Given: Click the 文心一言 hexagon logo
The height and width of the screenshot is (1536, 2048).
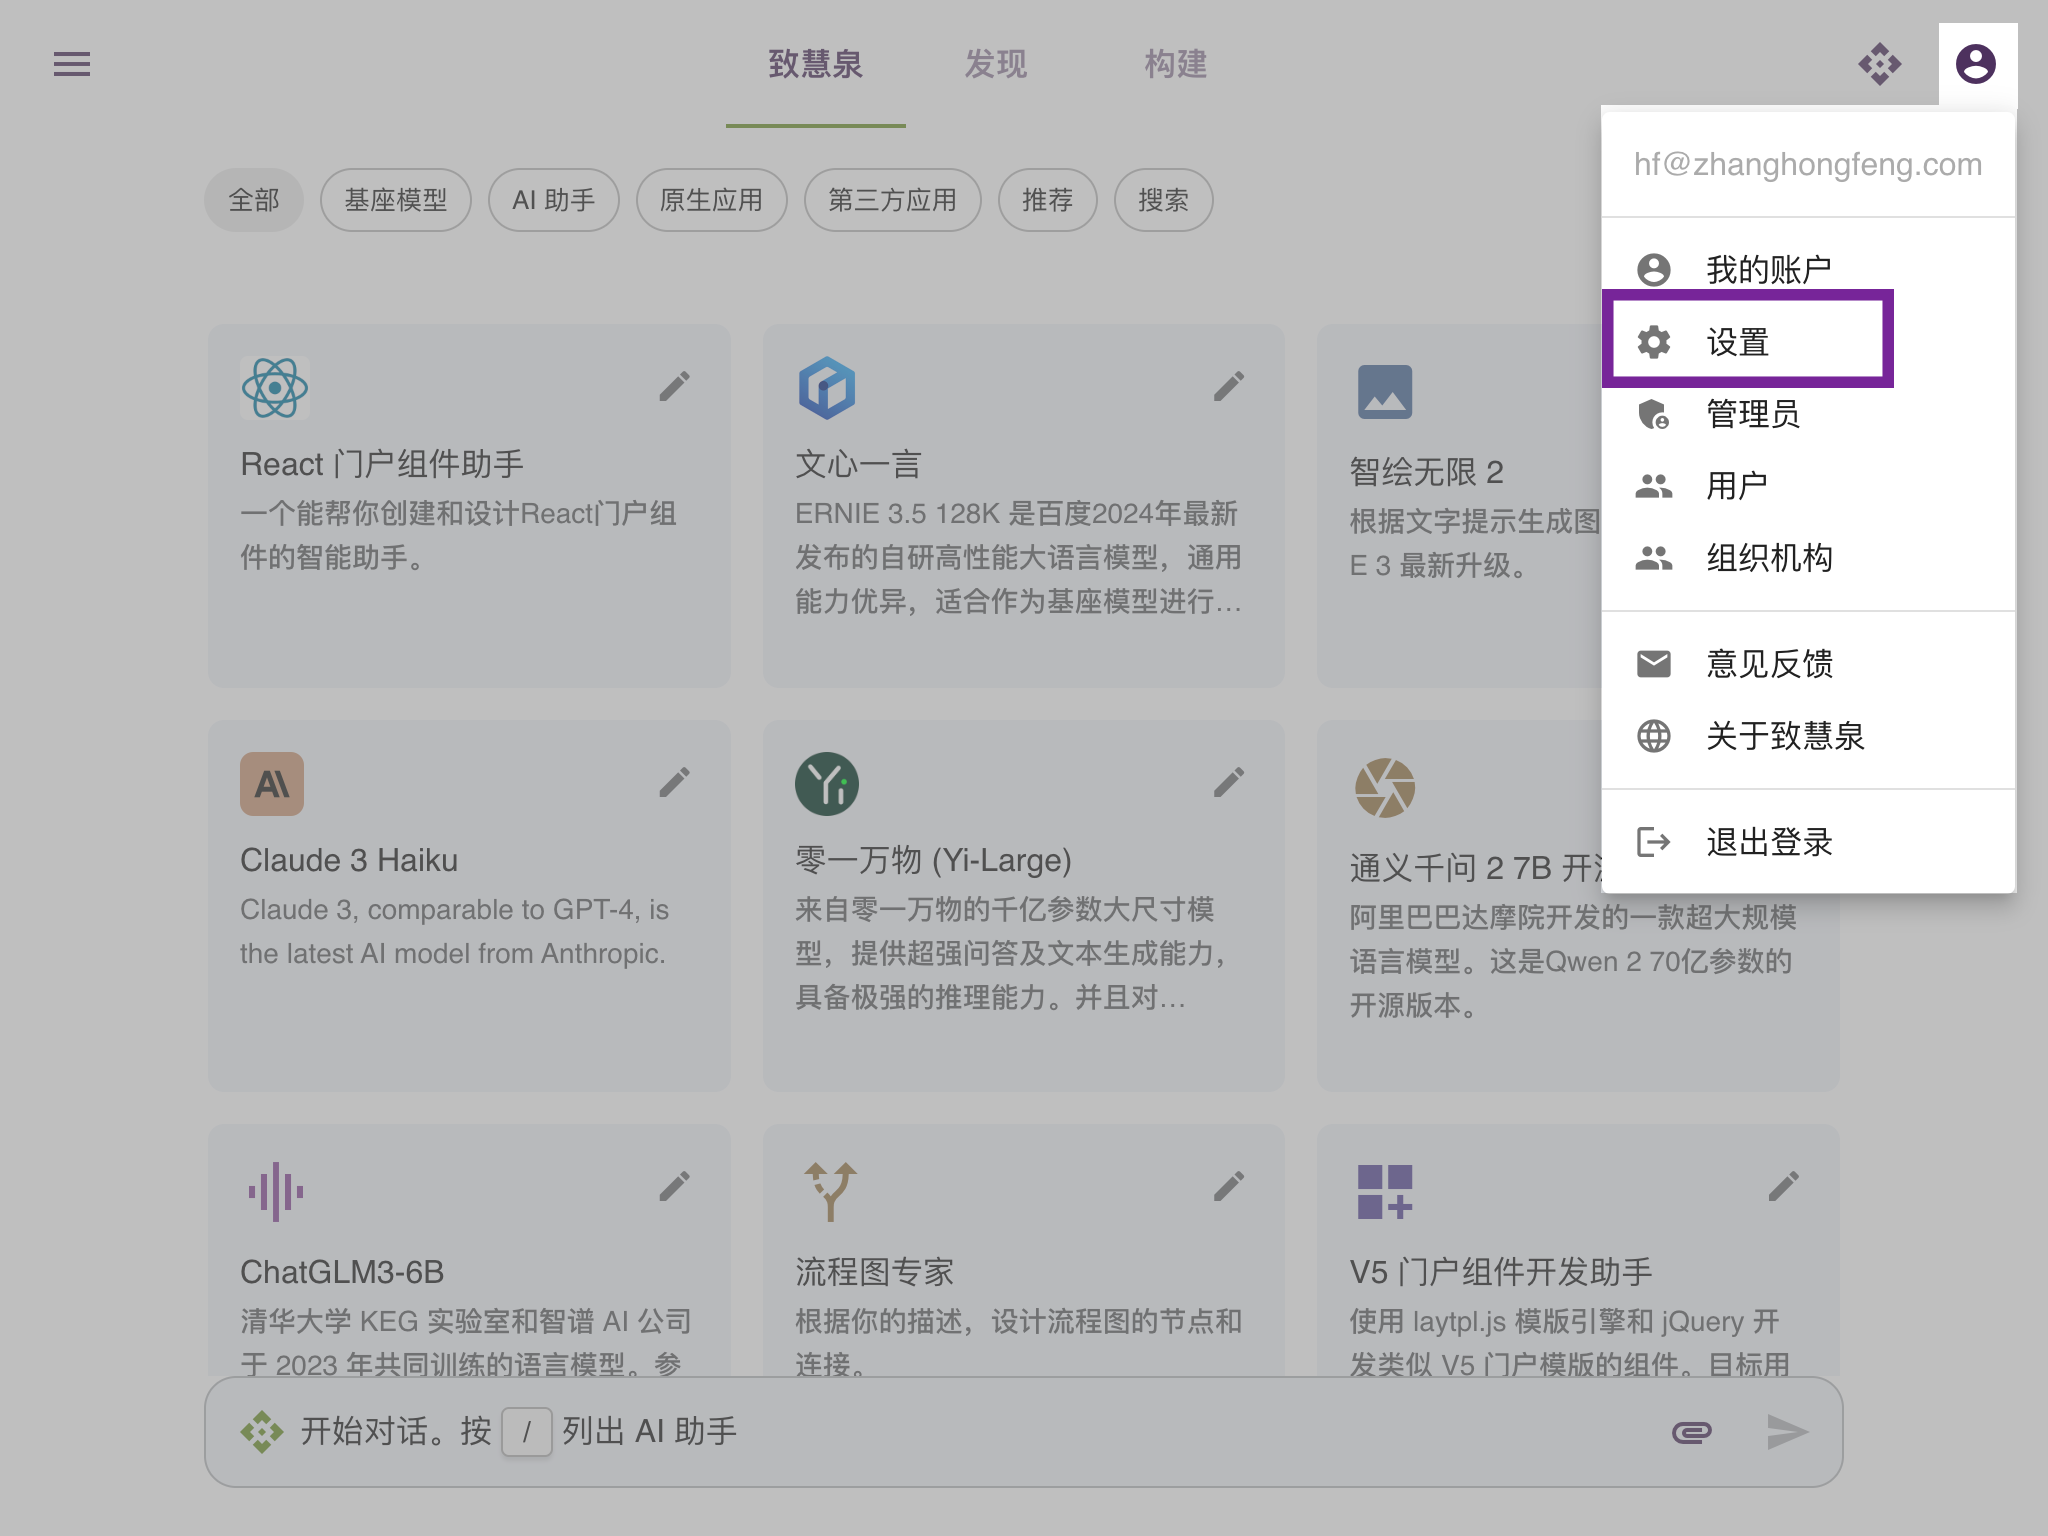Looking at the screenshot, I should click(x=827, y=388).
